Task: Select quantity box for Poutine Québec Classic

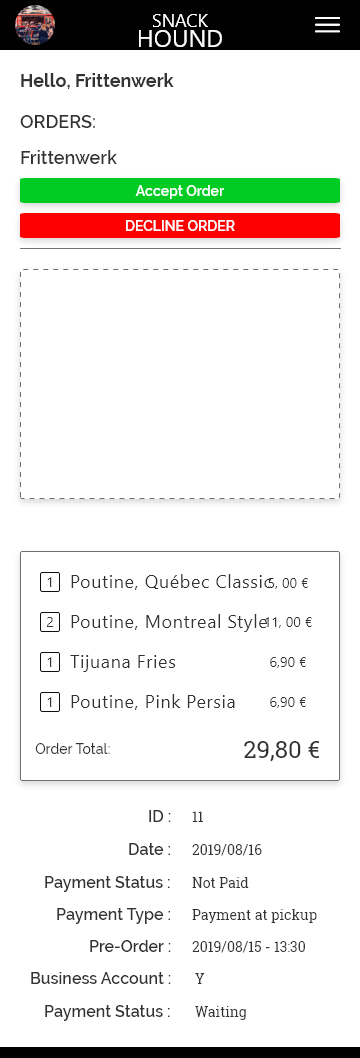Action: [x=50, y=582]
